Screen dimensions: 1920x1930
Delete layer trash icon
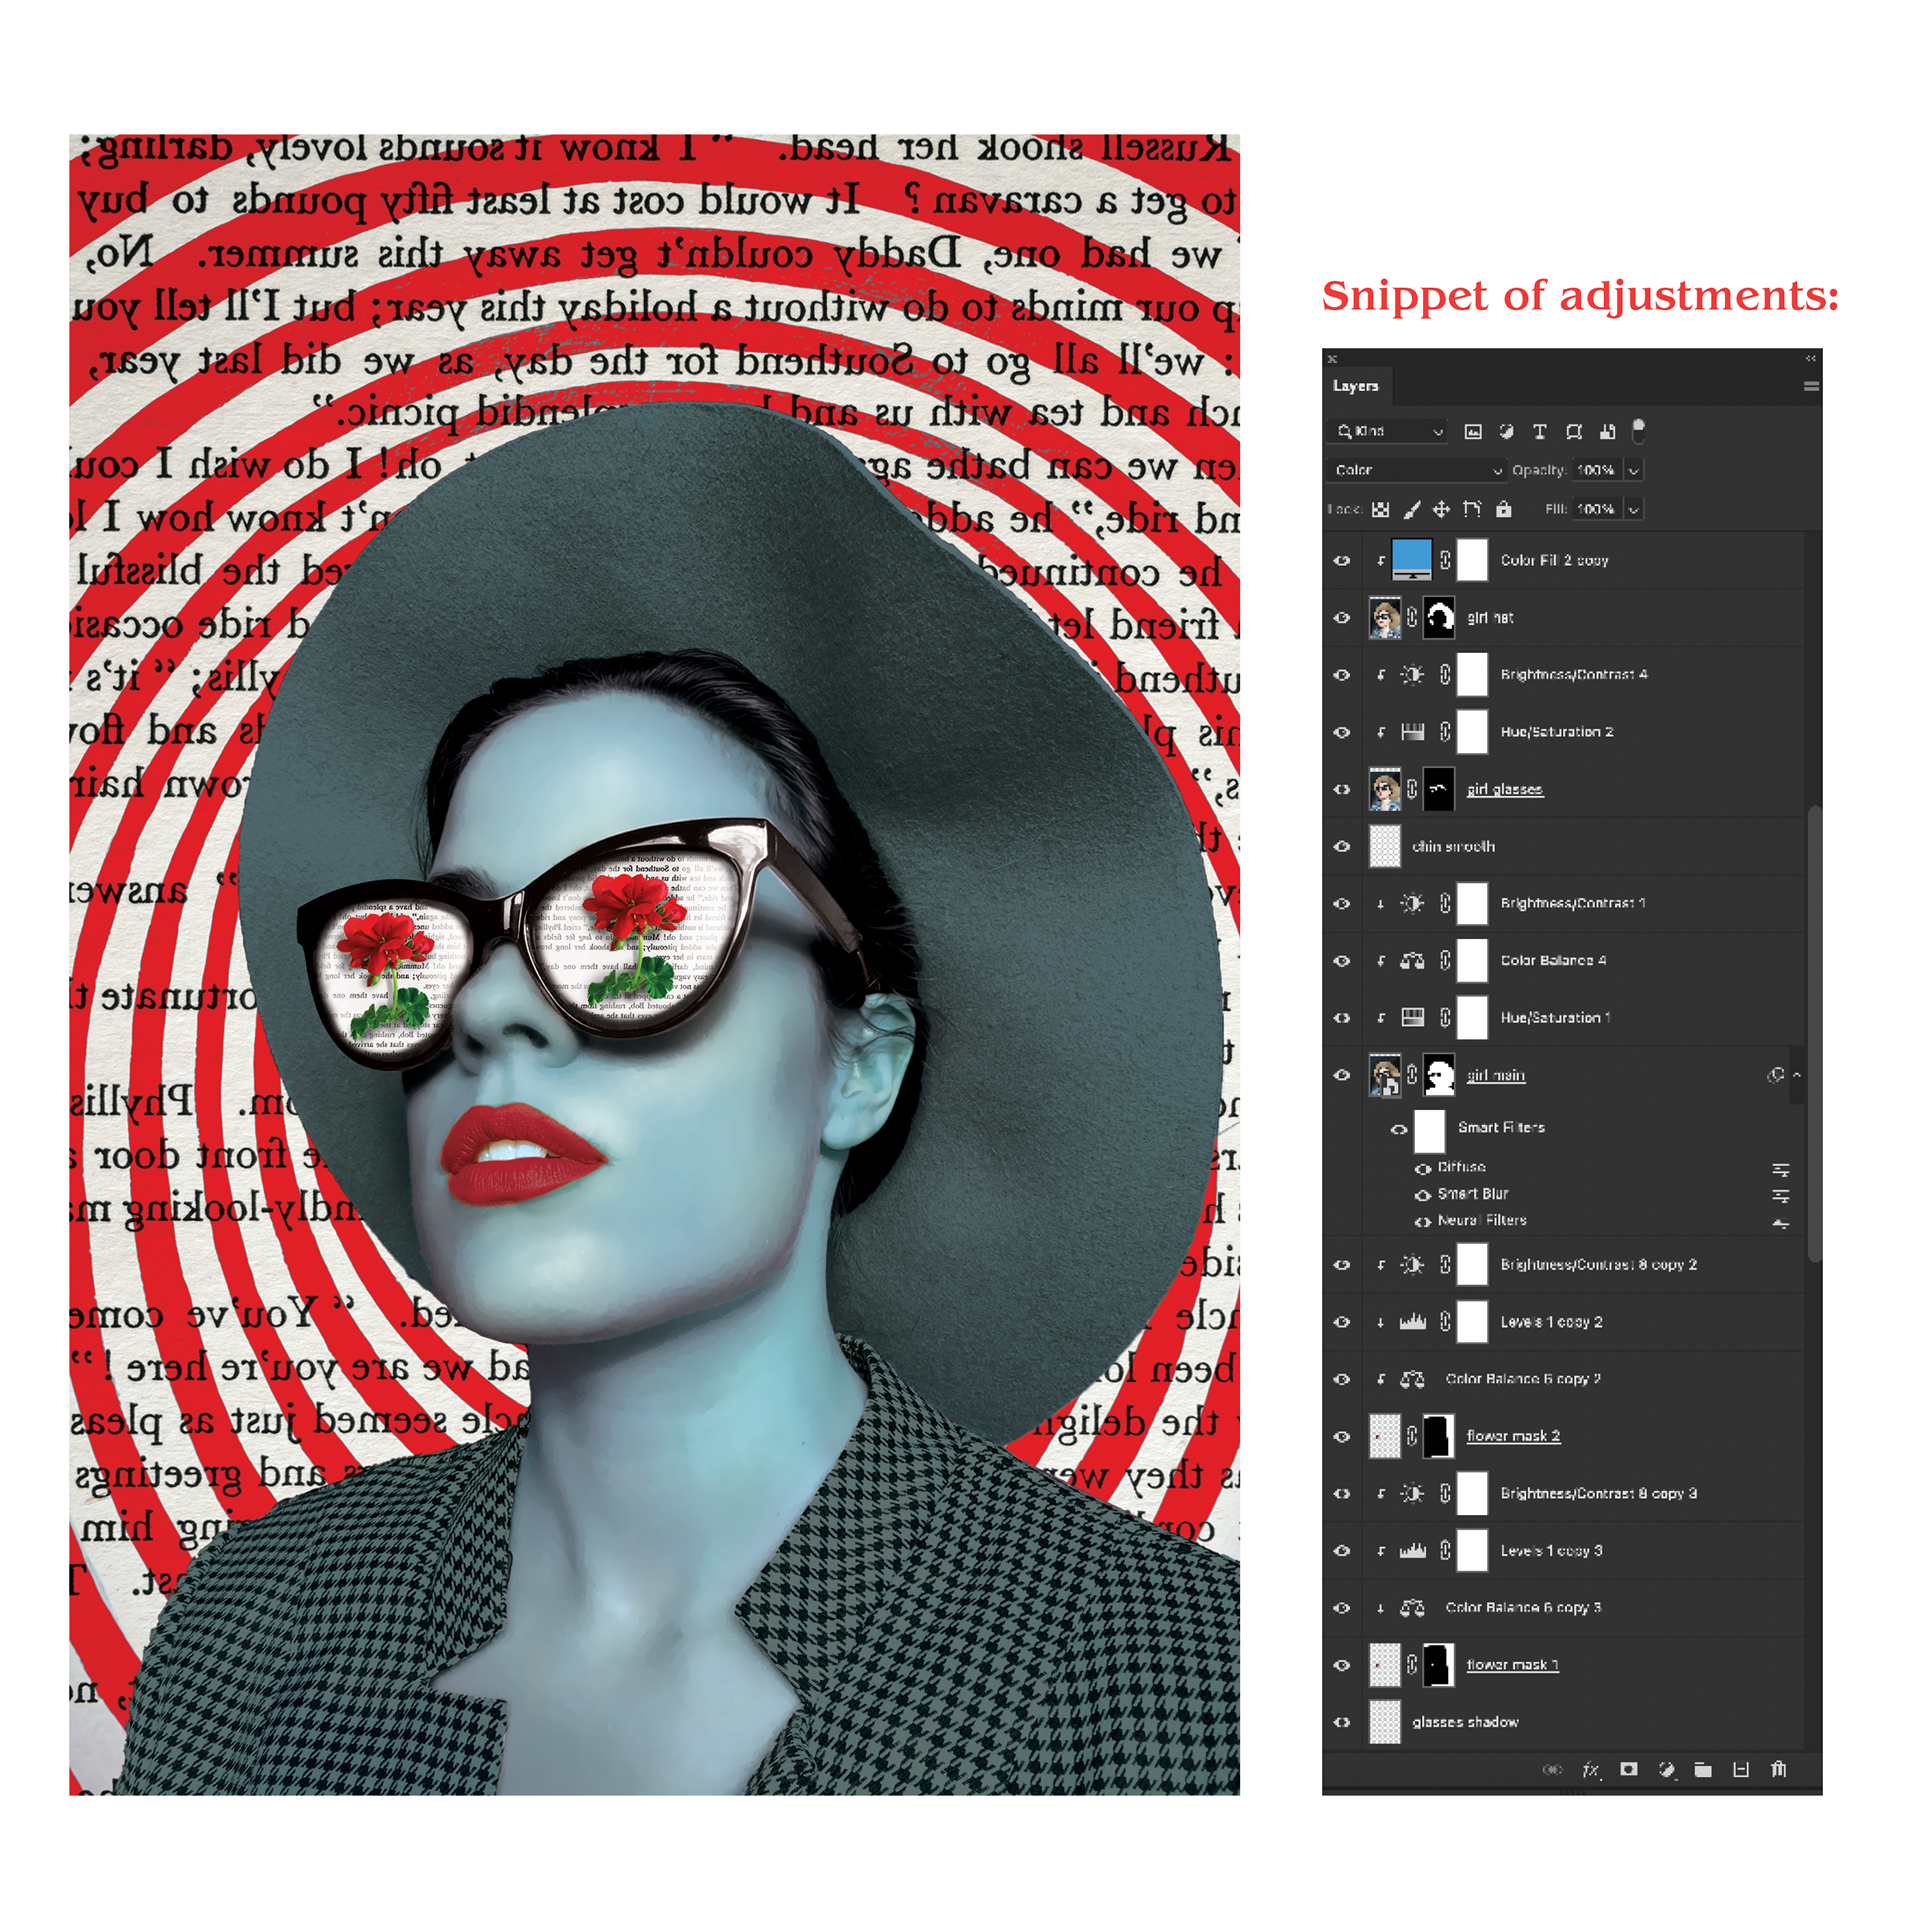tap(1778, 1769)
